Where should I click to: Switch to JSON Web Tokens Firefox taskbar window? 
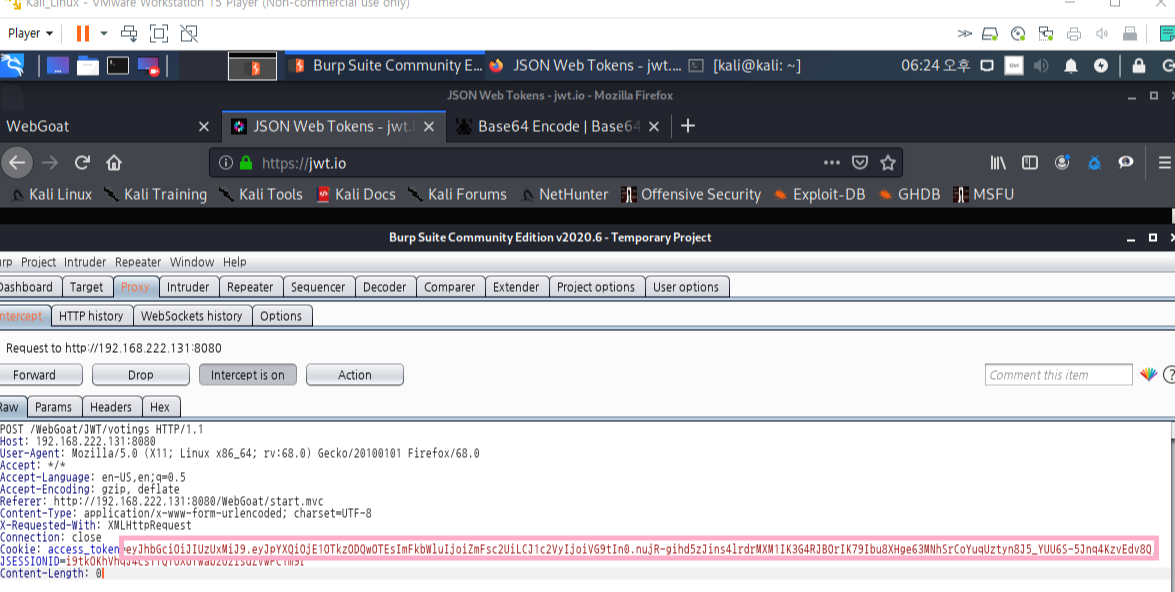pos(585,66)
